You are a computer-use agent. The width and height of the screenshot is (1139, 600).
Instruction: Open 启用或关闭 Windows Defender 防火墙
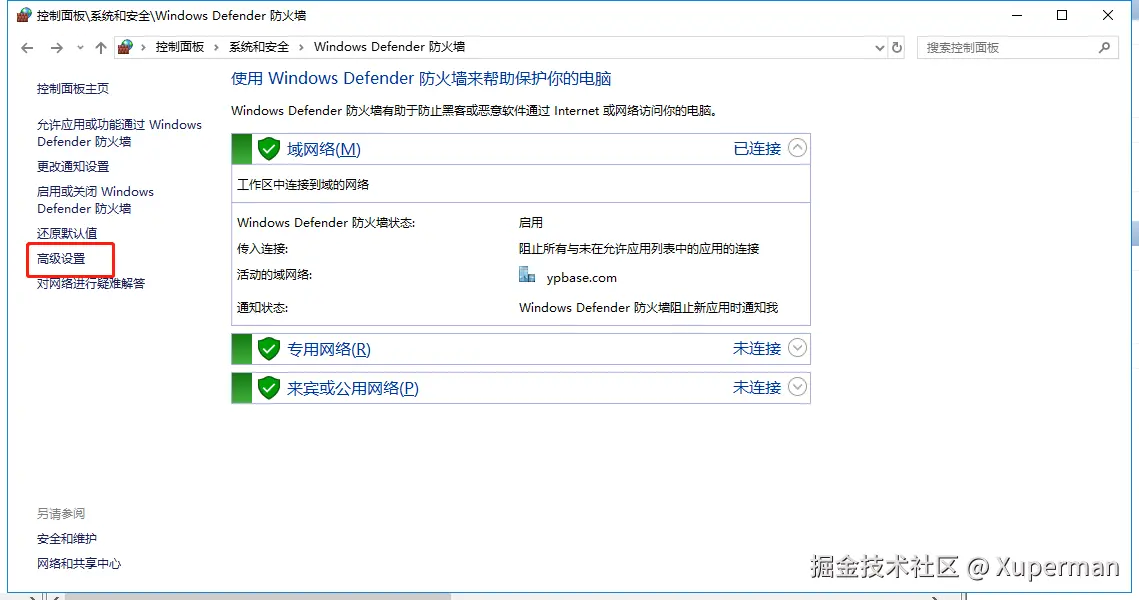tap(95, 200)
